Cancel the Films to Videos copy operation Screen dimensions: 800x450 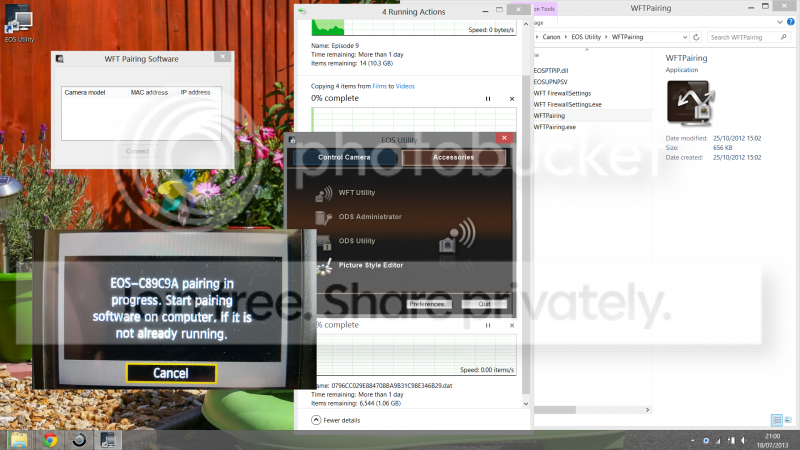[x=512, y=98]
